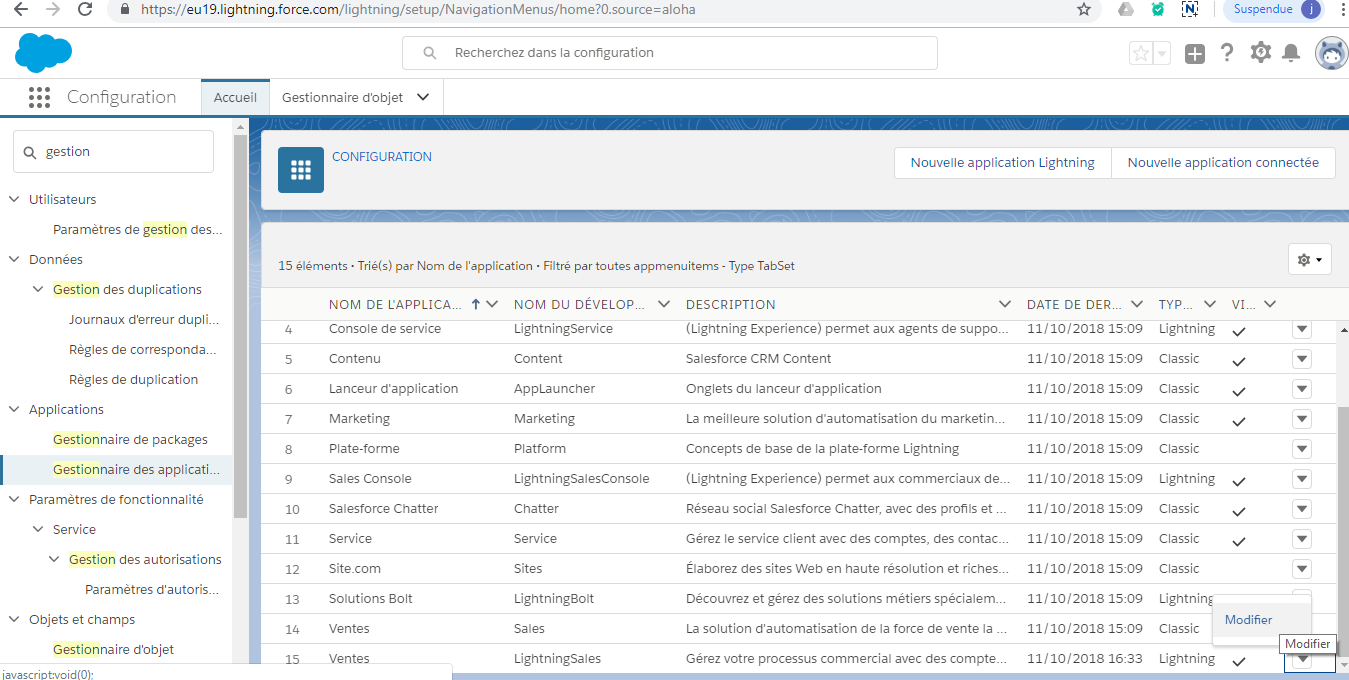The width and height of the screenshot is (1349, 680).
Task: Open row actions for Ventes LightningSales row
Action: (x=1301, y=659)
